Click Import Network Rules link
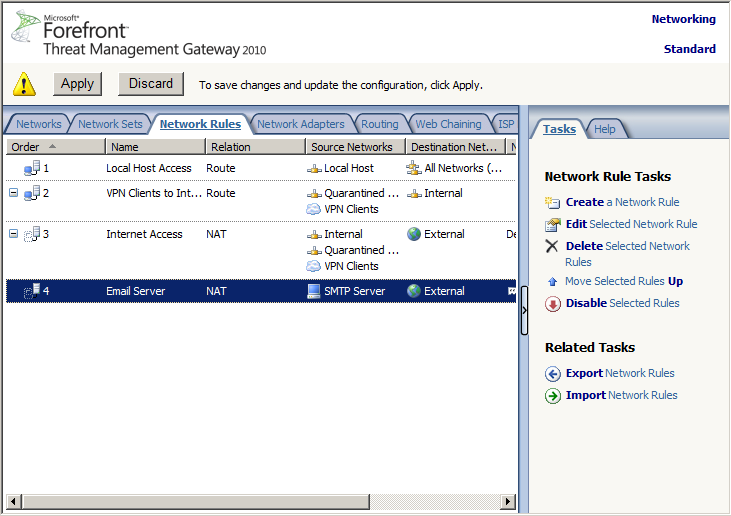The image size is (731, 516). point(621,395)
